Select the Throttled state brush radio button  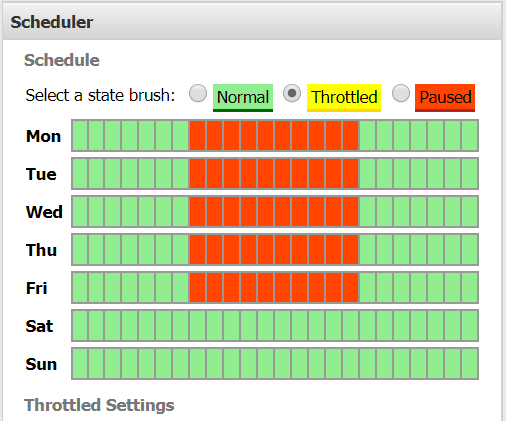292,93
